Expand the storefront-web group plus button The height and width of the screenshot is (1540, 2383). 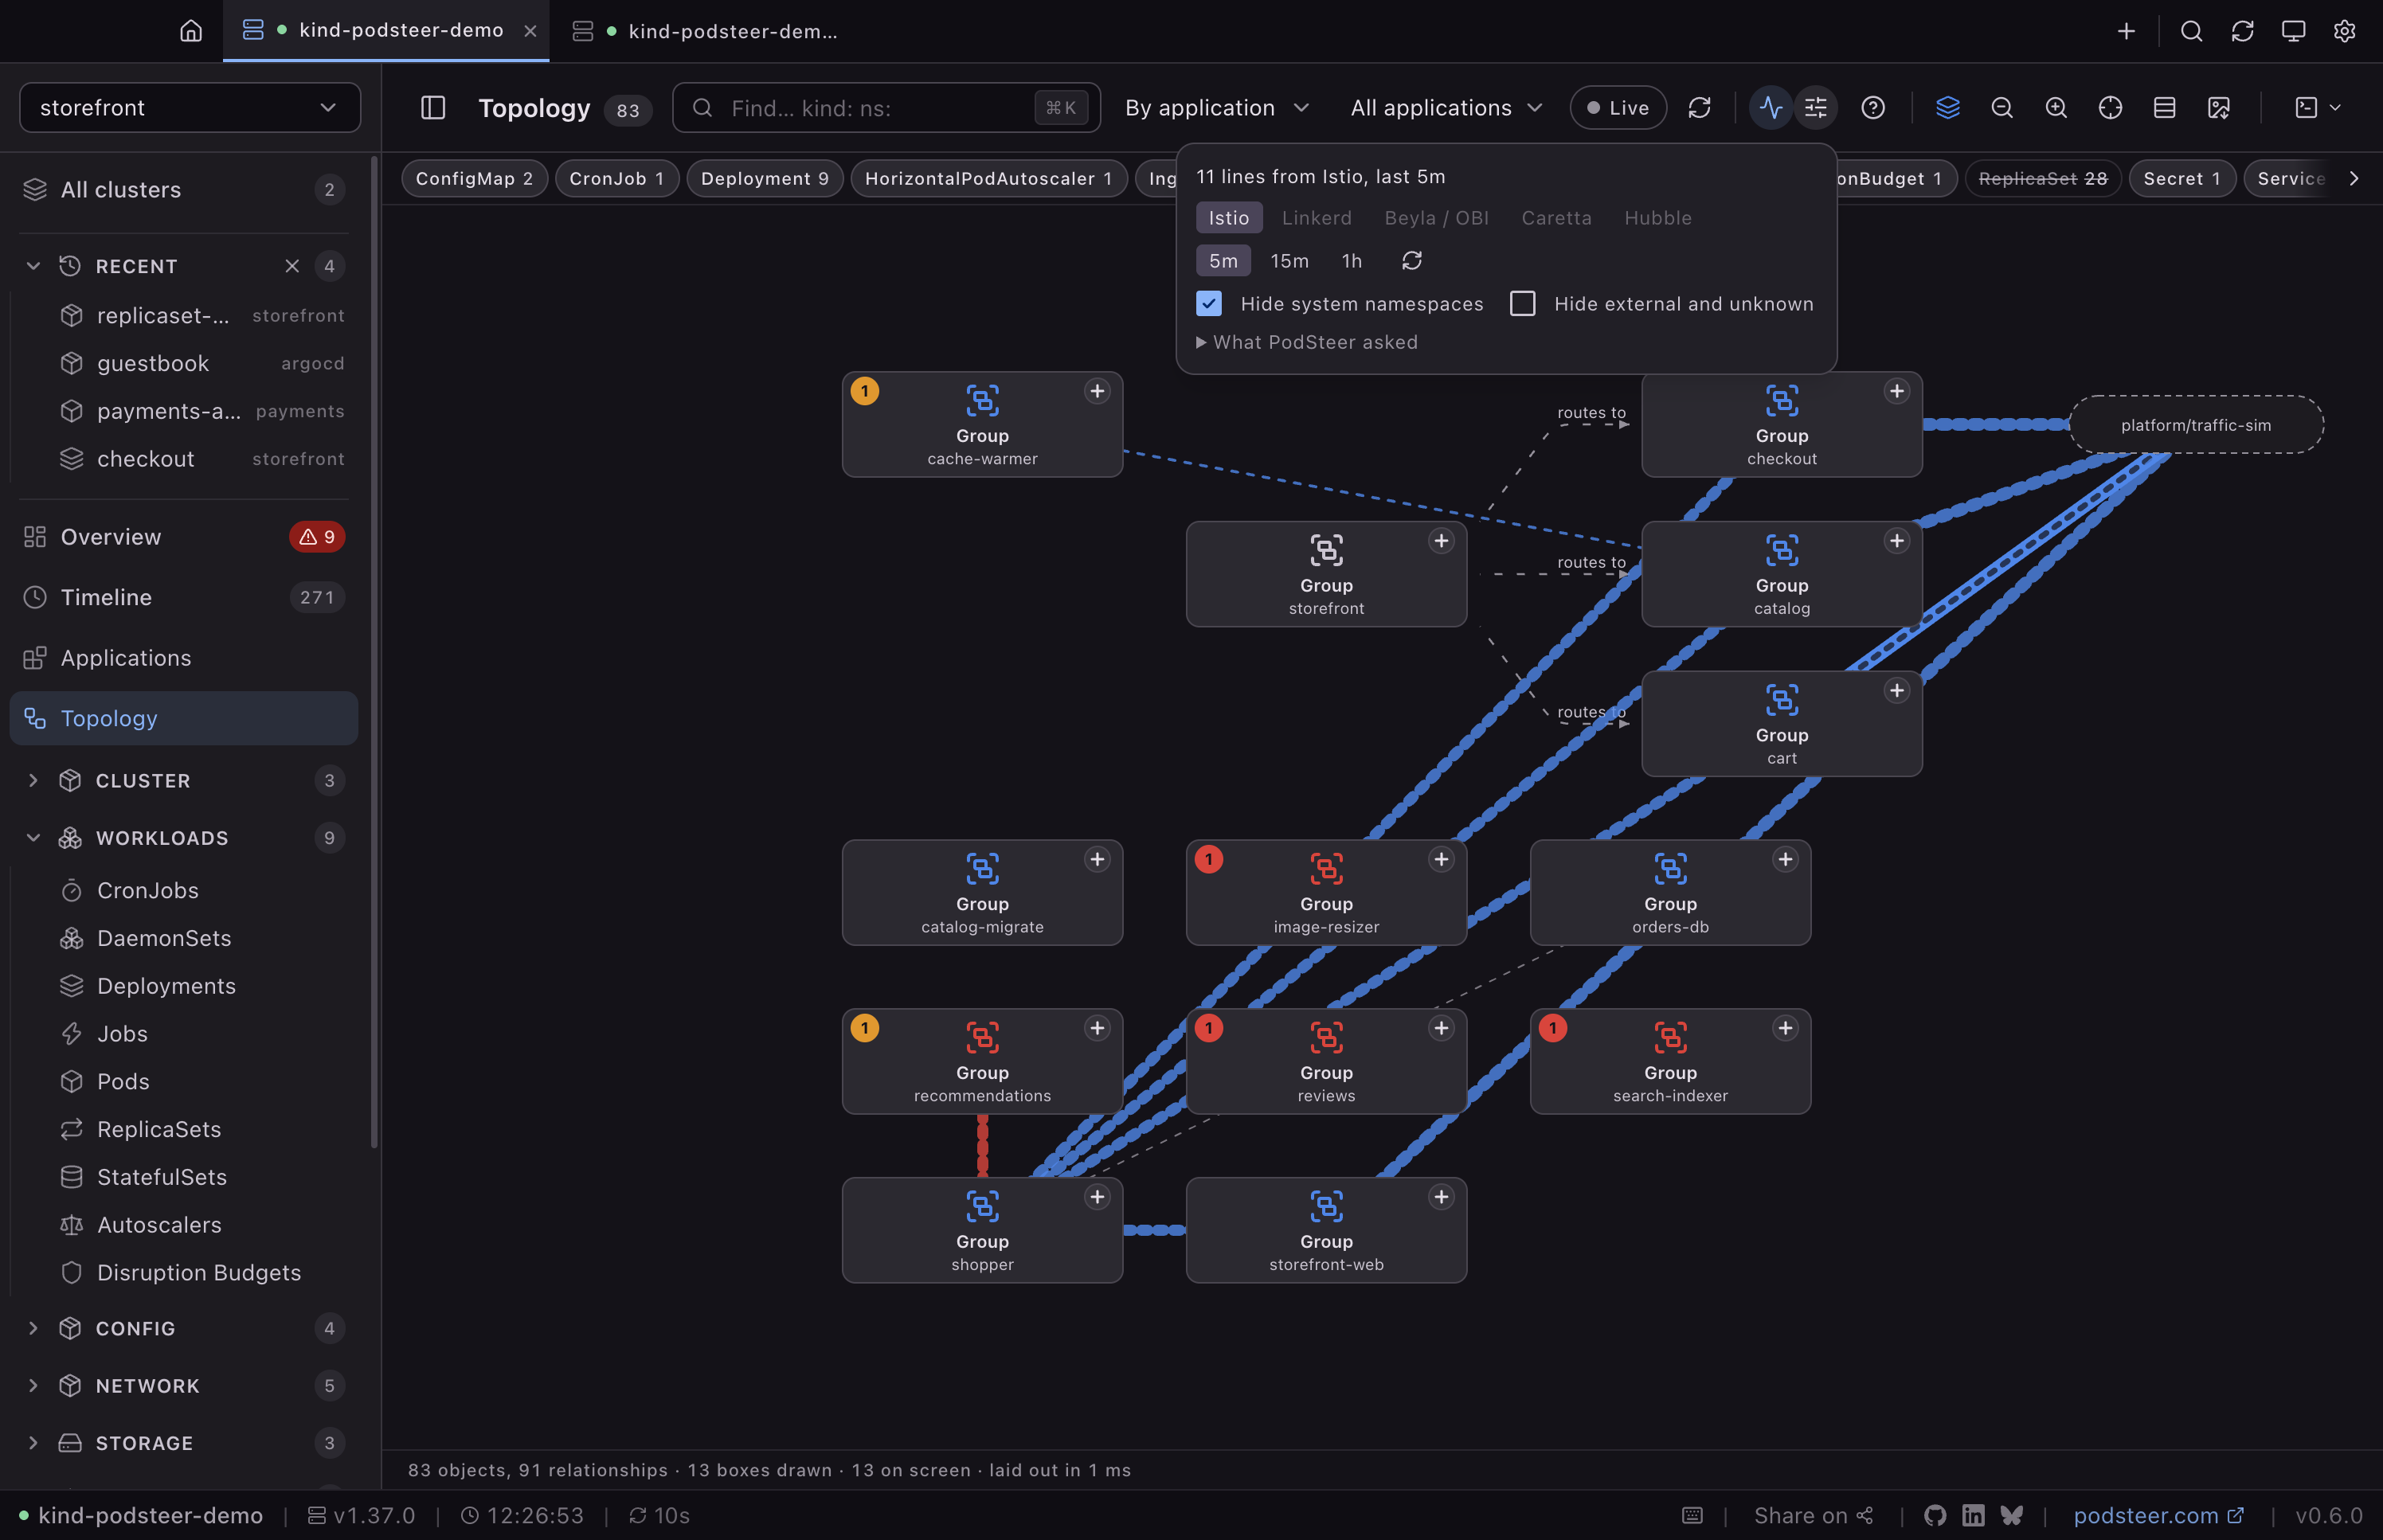pos(1441,1197)
